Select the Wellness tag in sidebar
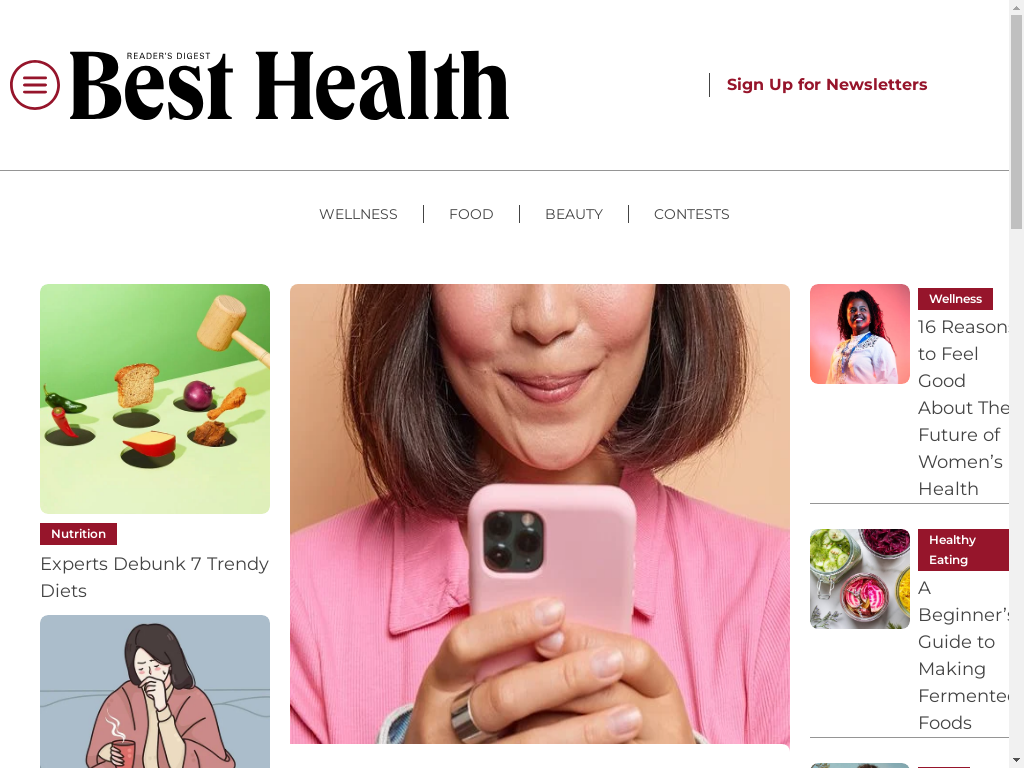The image size is (1024, 768). point(955,298)
